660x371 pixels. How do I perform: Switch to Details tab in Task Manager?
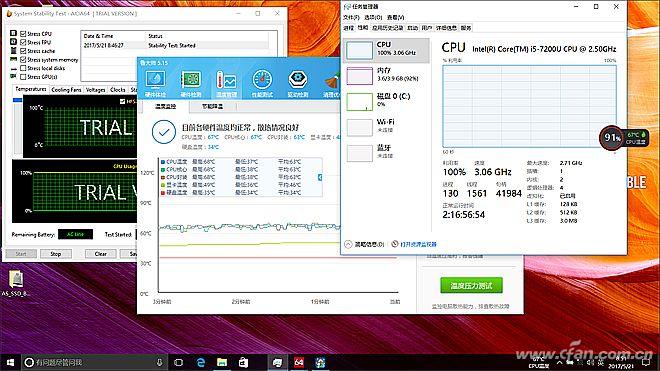click(x=446, y=28)
